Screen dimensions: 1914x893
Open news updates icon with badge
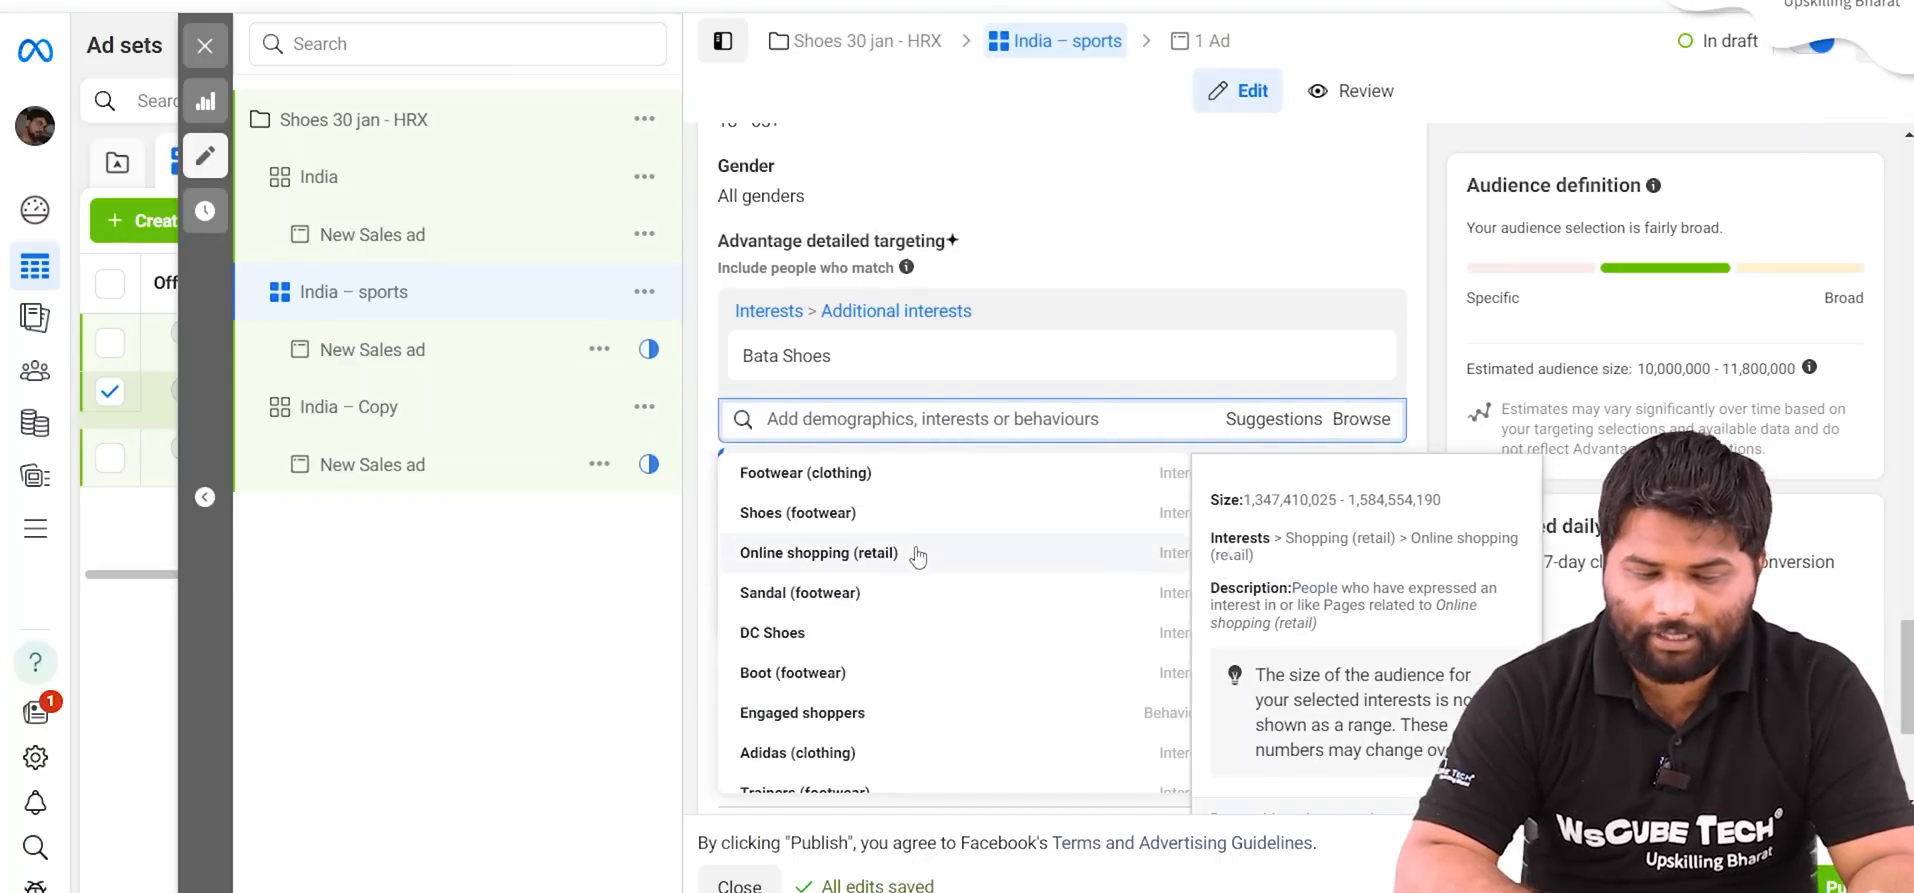click(37, 710)
